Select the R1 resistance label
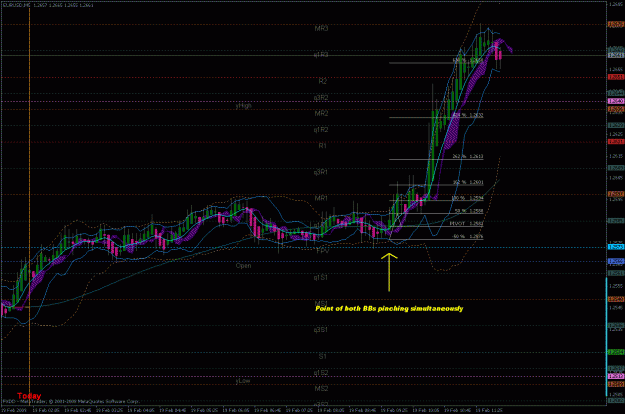The image size is (625, 414). coord(322,146)
